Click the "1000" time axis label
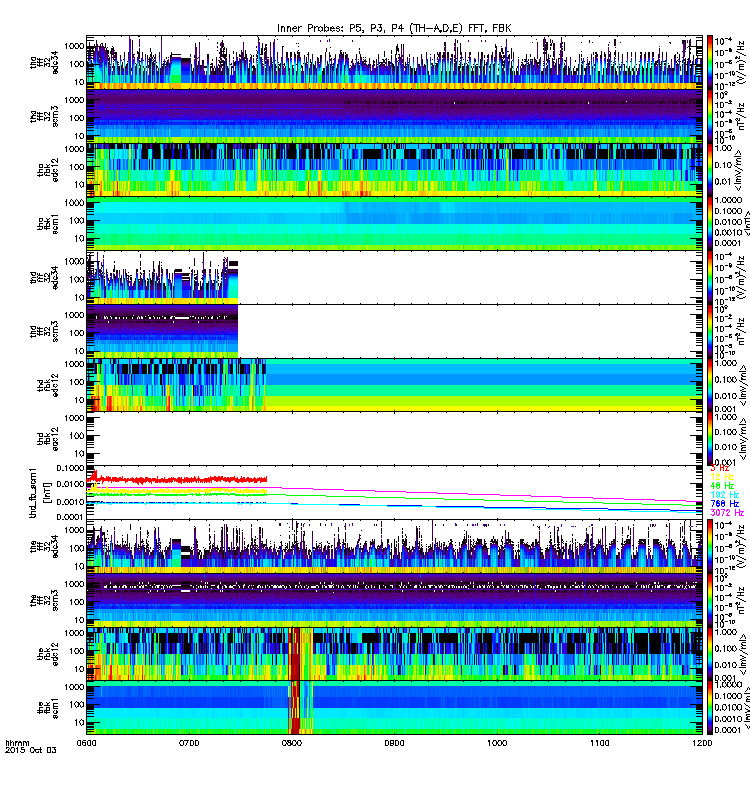This screenshot has height=800, width=750. click(497, 743)
